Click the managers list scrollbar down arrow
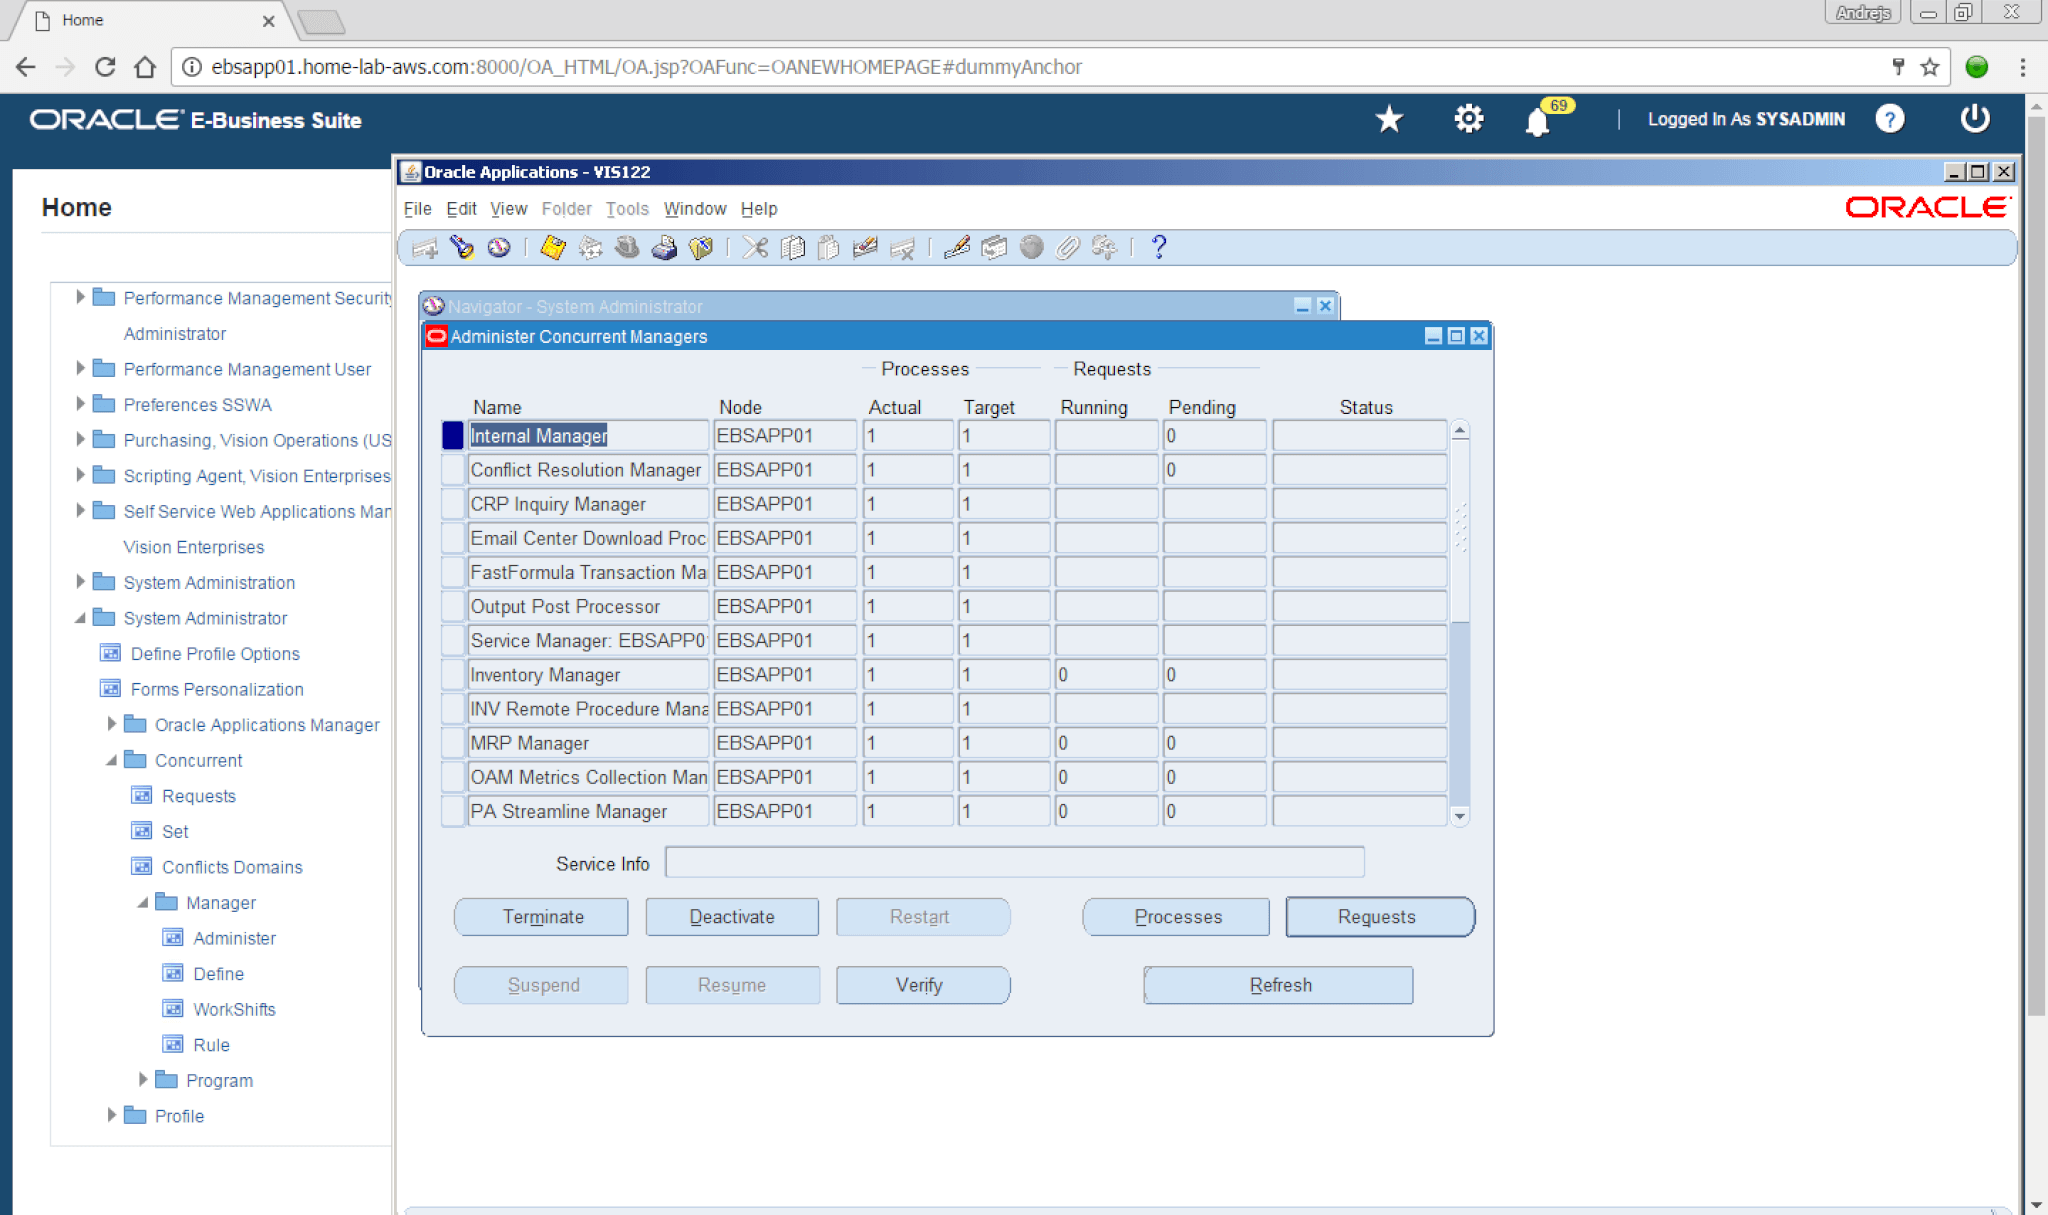The image size is (2048, 1215). pos(1460,816)
